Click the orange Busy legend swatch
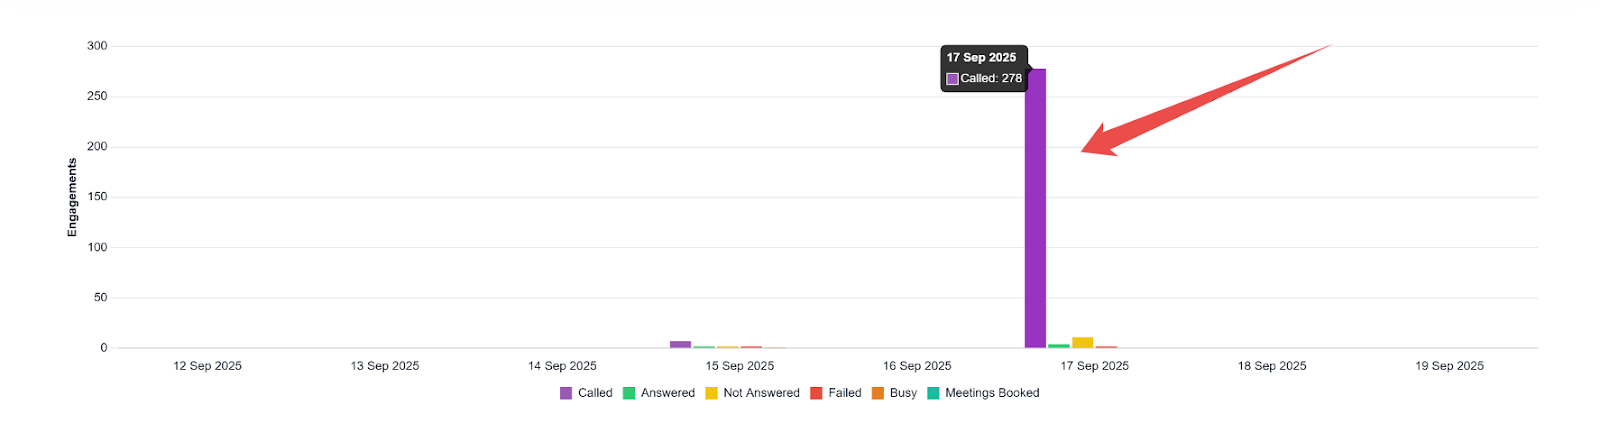 coord(878,393)
